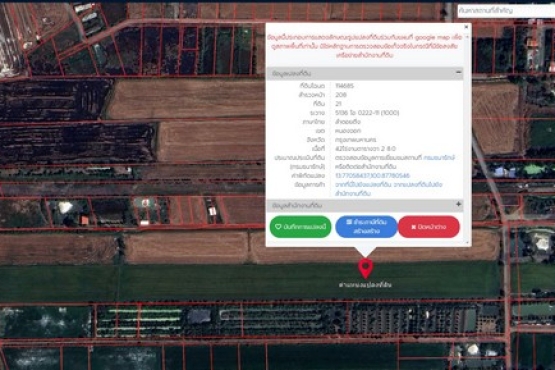The height and width of the screenshot is (370, 555).
Task: Click the gray land parcel data header bar
Action: [365, 73]
